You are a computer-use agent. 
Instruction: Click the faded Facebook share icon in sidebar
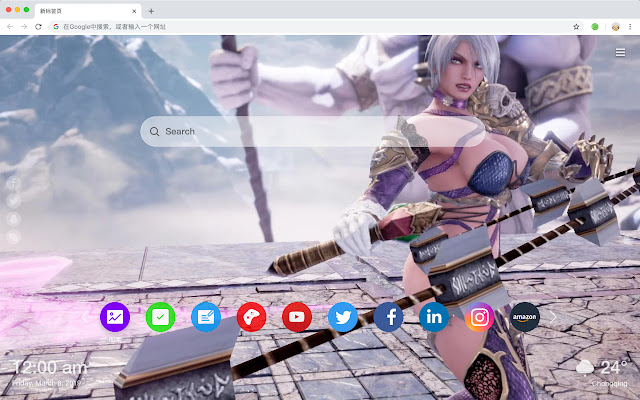[x=13, y=183]
